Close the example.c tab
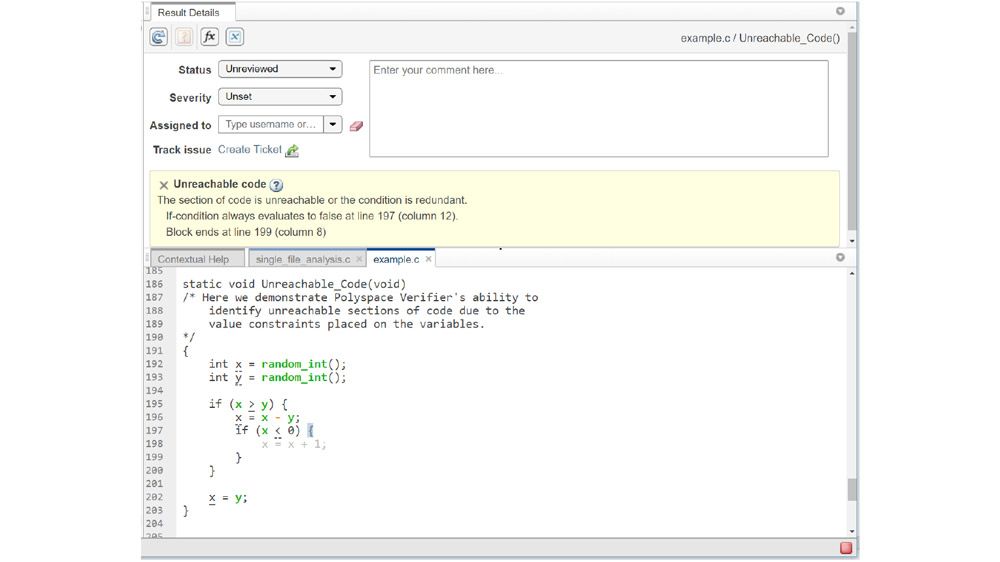Screen dimensions: 1000x562 (428, 259)
